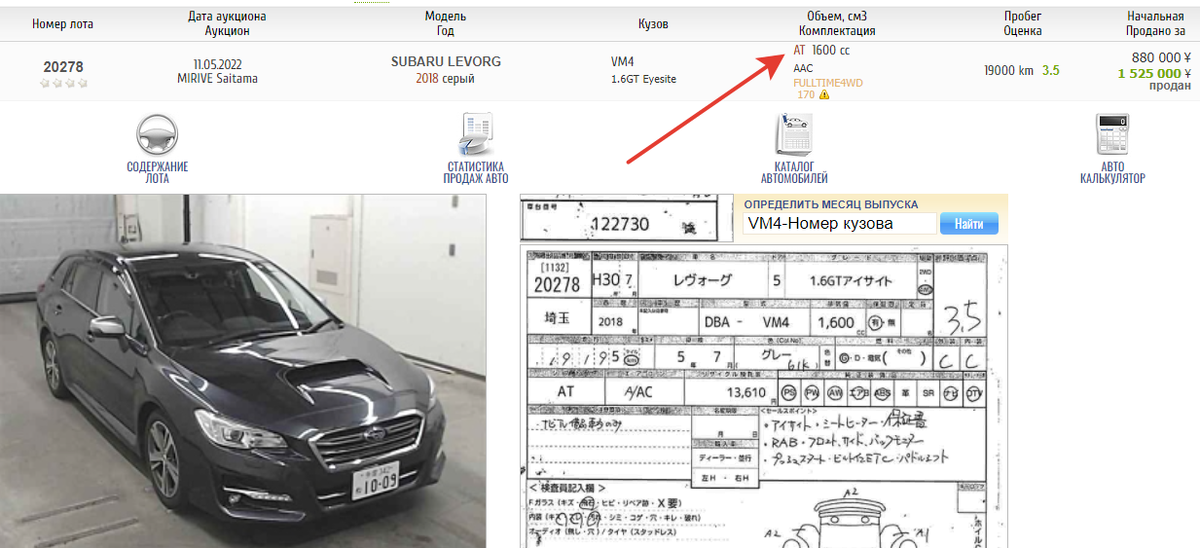Image resolution: width=1200 pixels, height=548 pixels.
Task: Open the sales statistics document icon
Action: point(475,135)
